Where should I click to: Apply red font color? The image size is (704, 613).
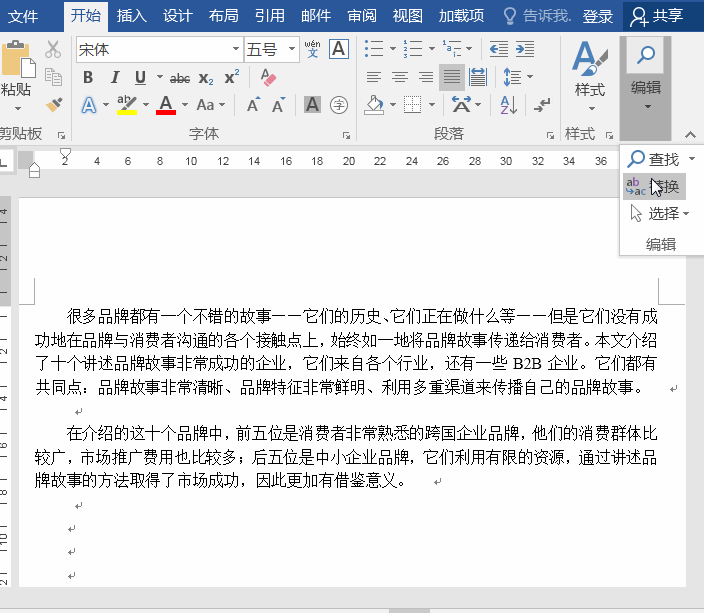click(166, 106)
